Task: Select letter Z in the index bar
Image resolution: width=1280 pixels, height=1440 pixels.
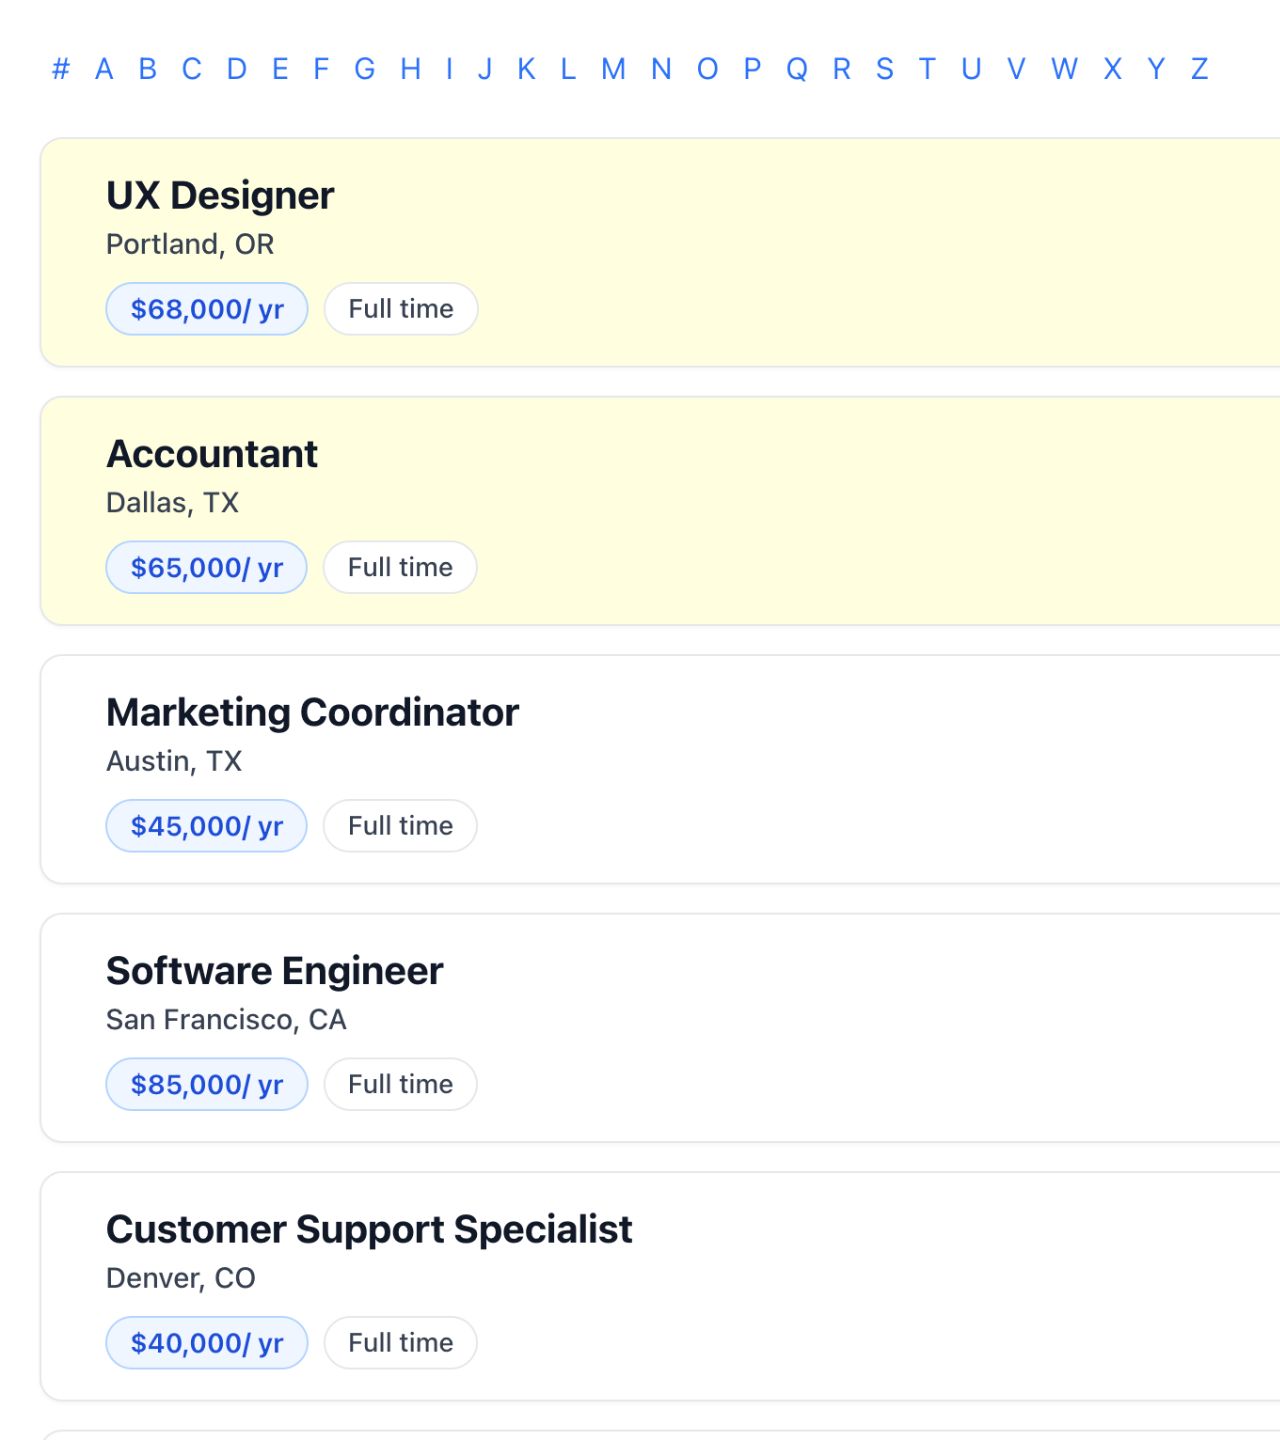Action: (x=1198, y=69)
